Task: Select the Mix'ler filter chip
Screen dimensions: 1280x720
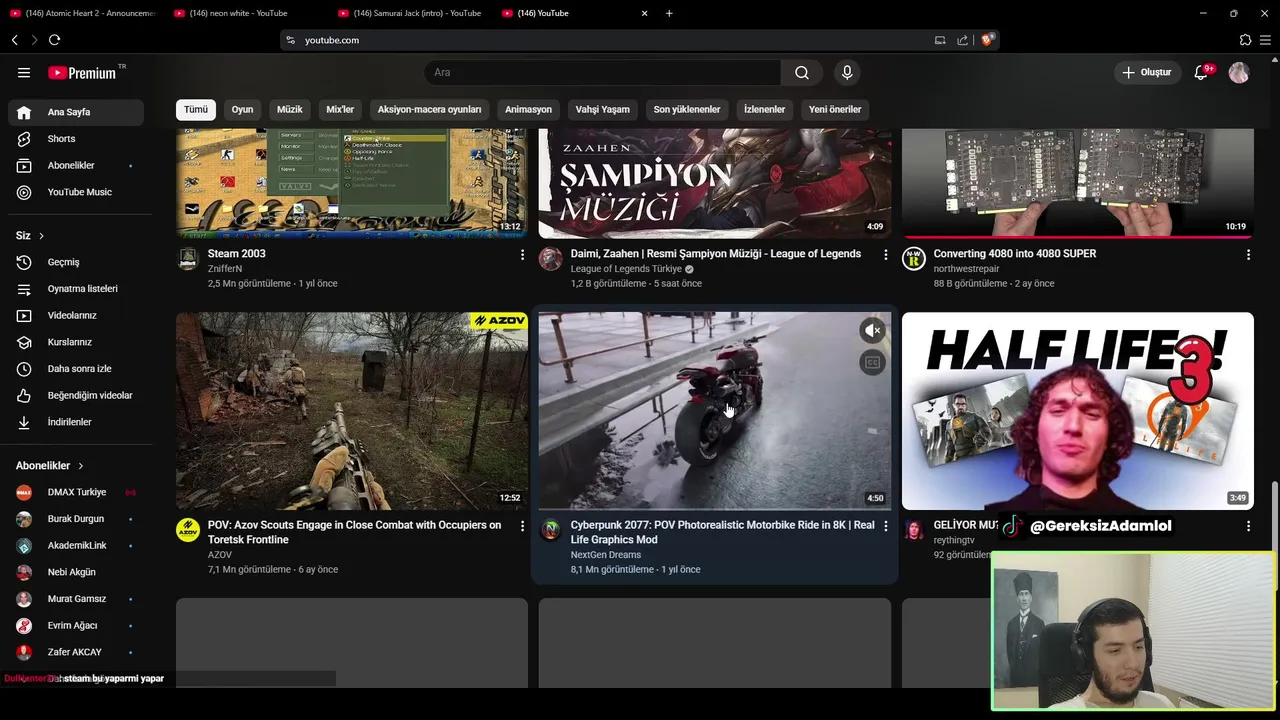Action: 340,109
